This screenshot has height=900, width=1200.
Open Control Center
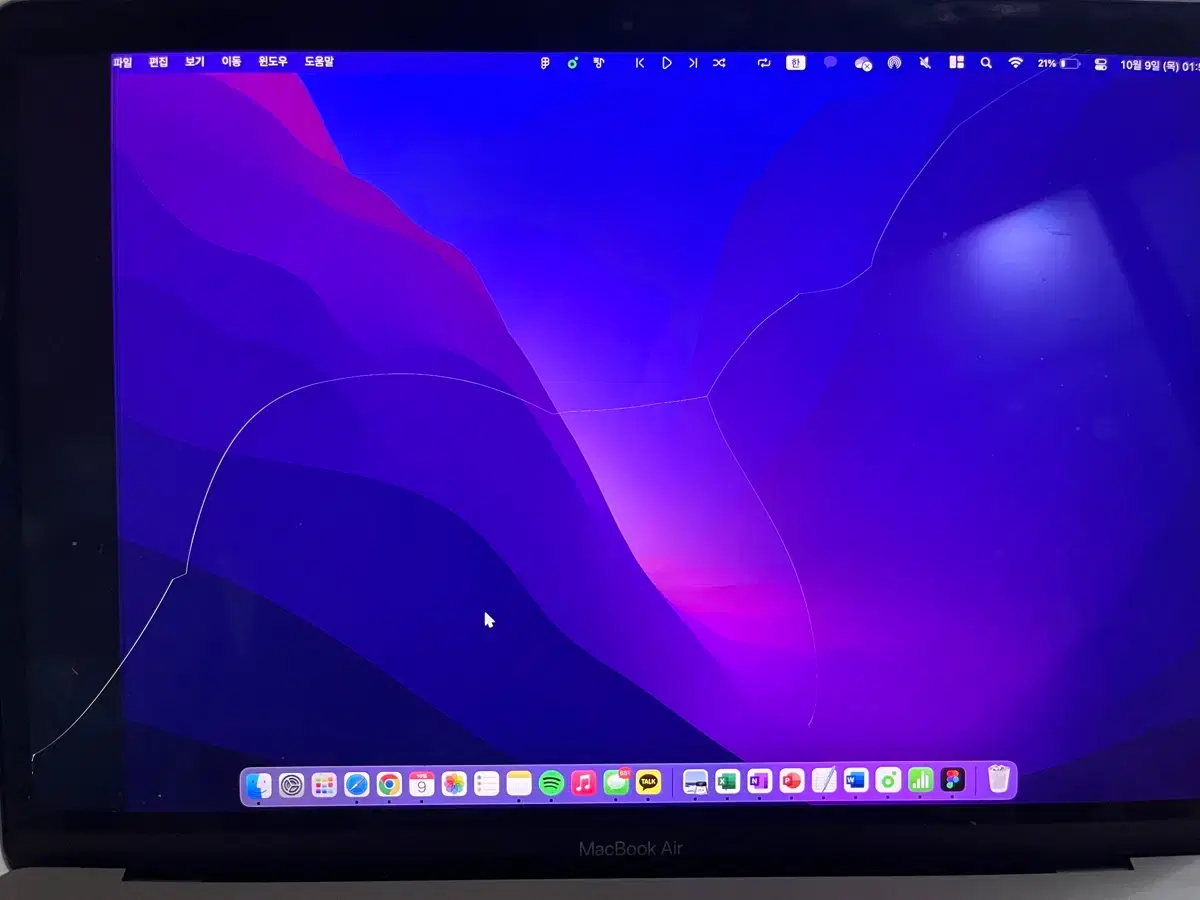(1101, 64)
